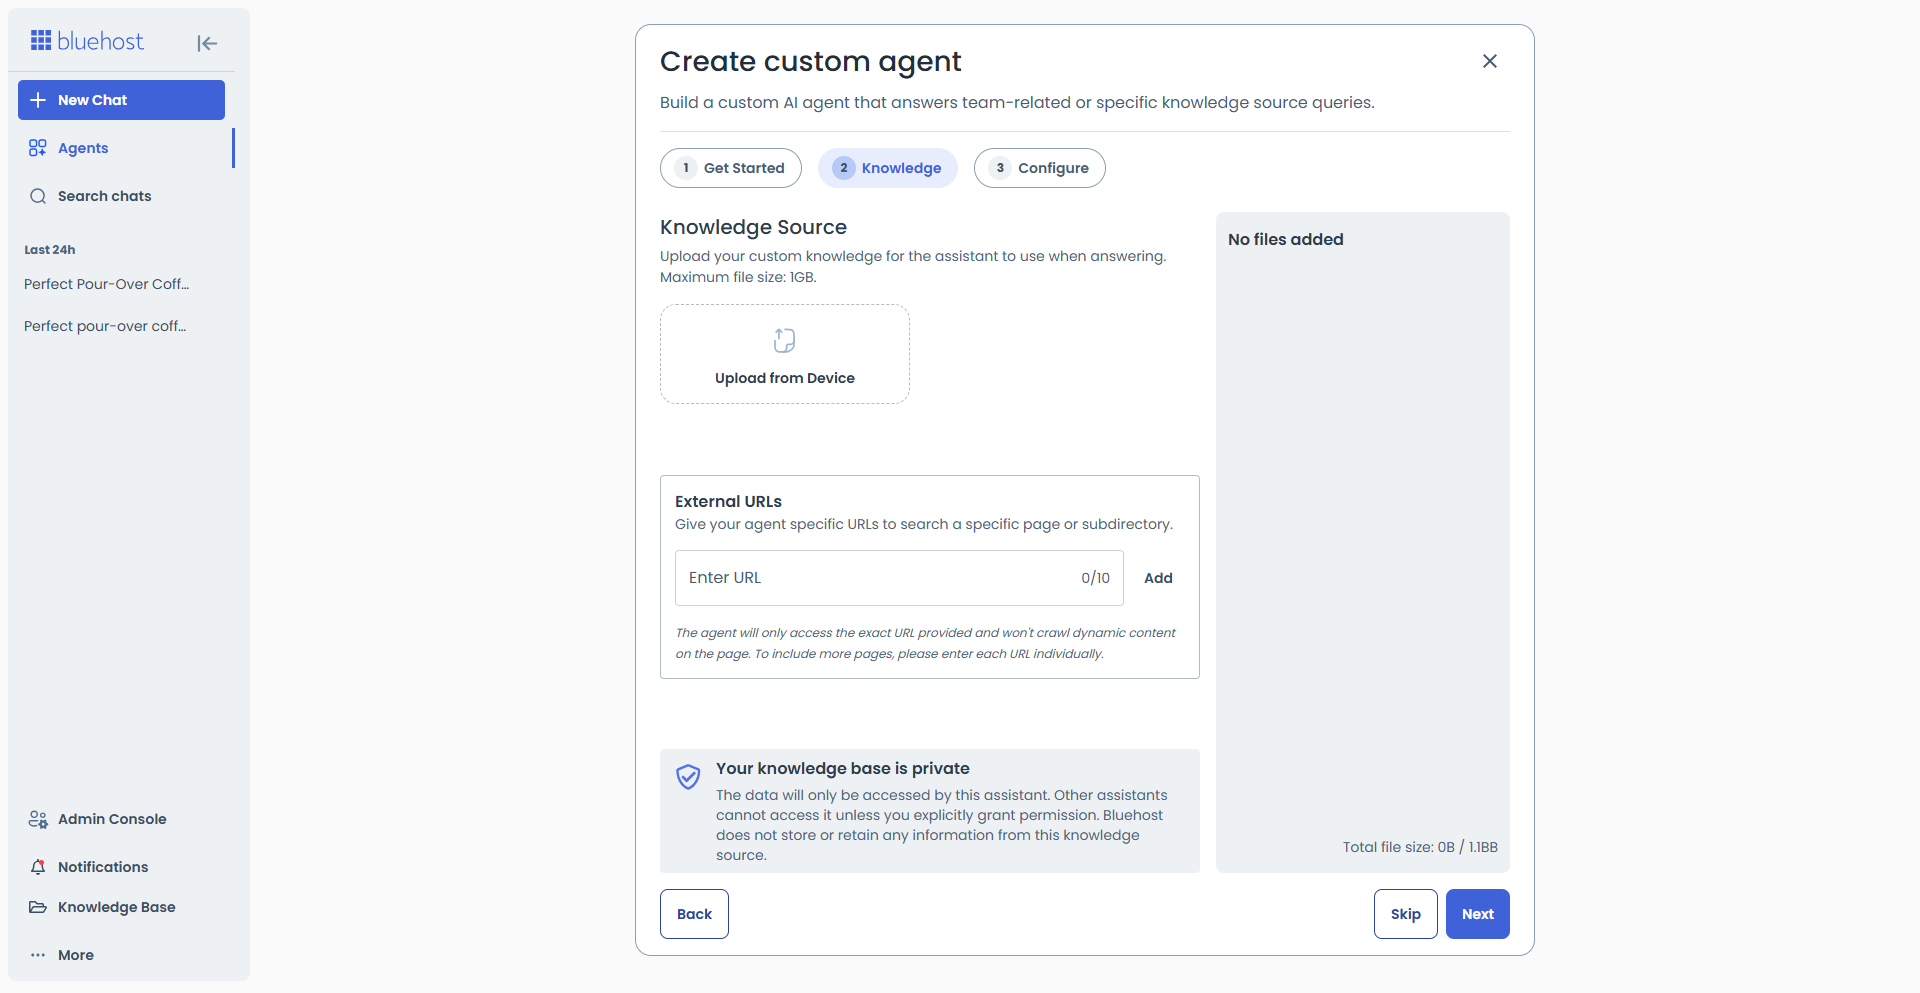Start a New Chat

(x=121, y=100)
